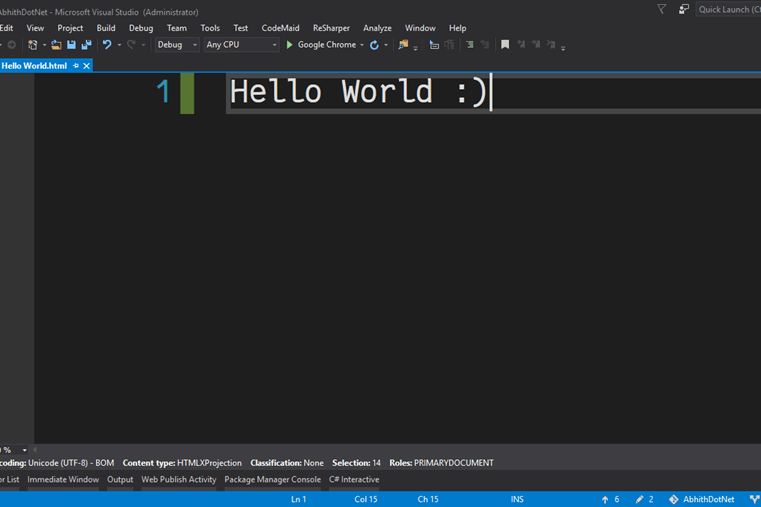The image size is (761, 507).
Task: Click the AbhithDotNet repository name
Action: pyautogui.click(x=708, y=499)
